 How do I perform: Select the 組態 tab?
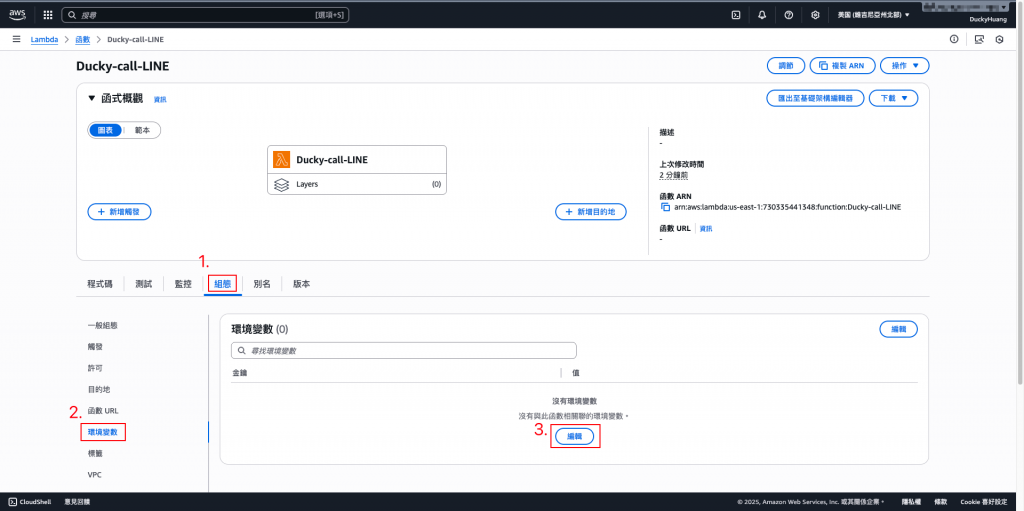click(223, 284)
